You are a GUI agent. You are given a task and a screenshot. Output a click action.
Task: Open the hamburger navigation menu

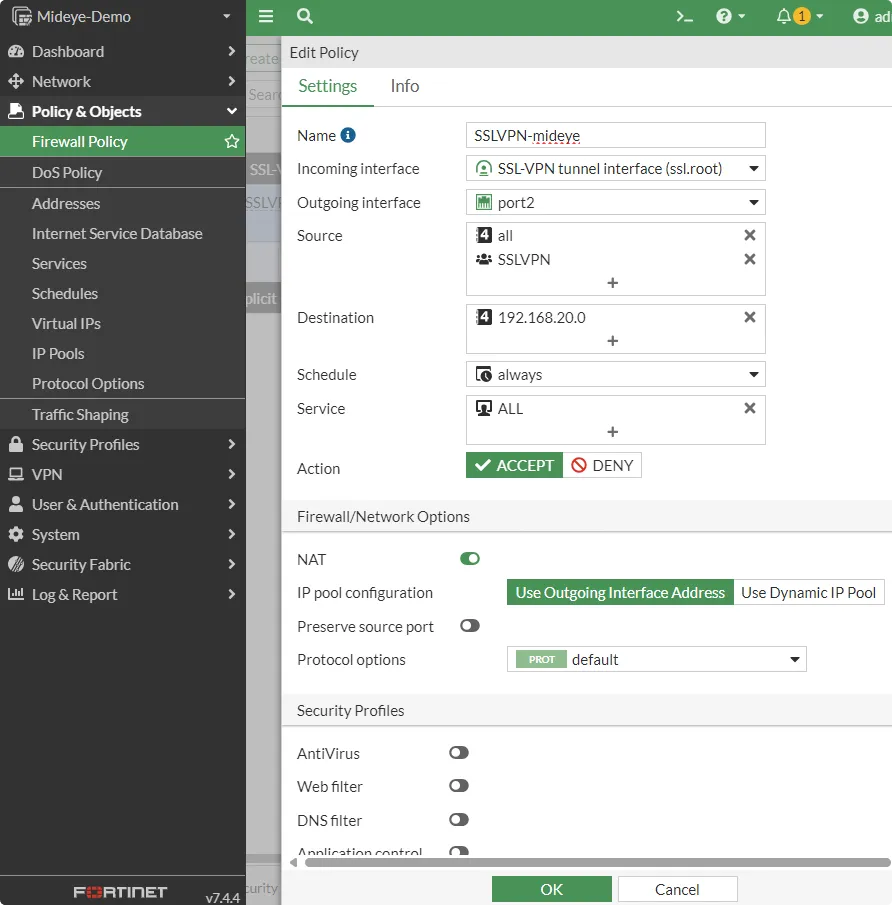pos(265,17)
